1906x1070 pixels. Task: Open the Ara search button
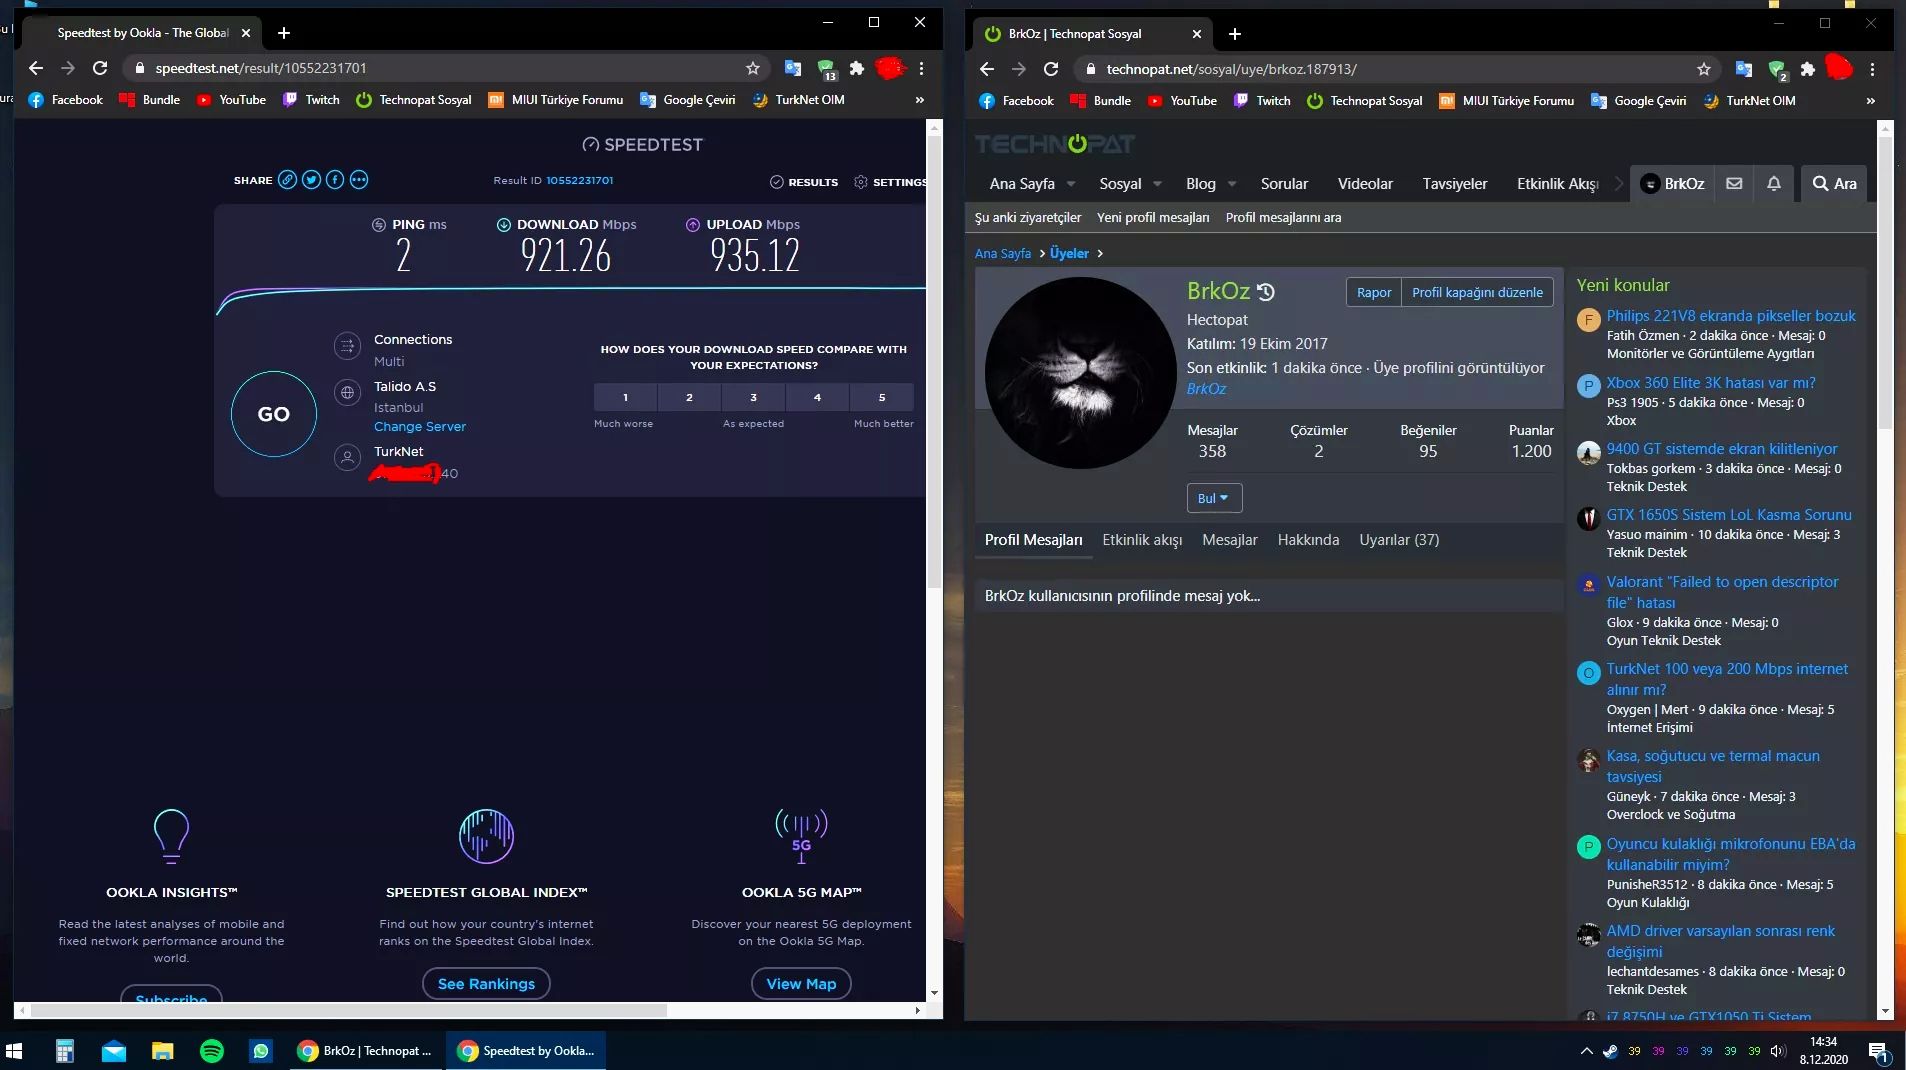pyautogui.click(x=1835, y=184)
